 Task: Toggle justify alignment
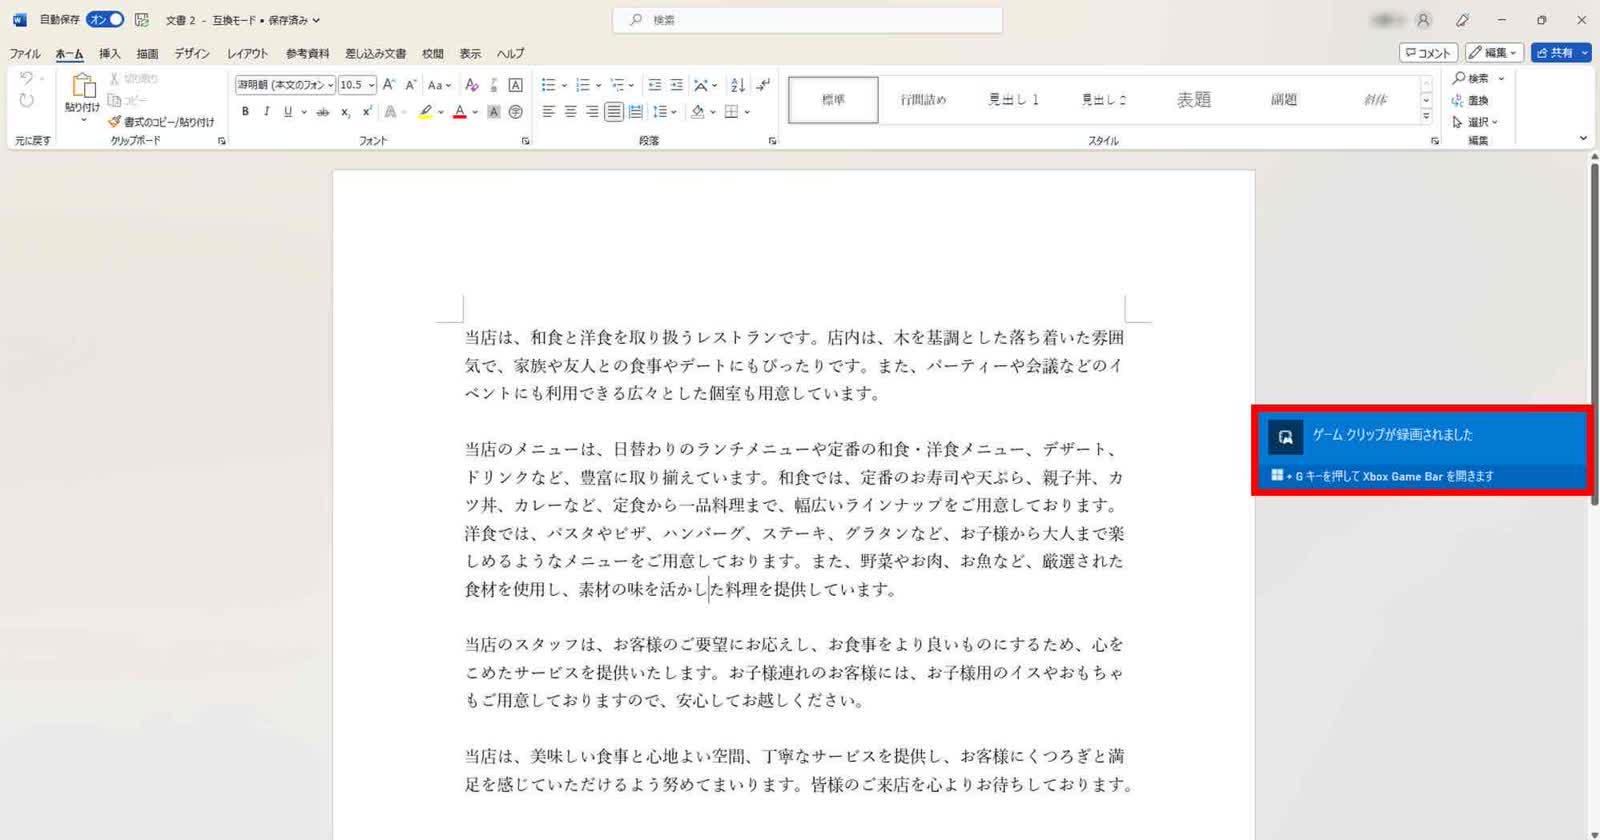(x=614, y=112)
